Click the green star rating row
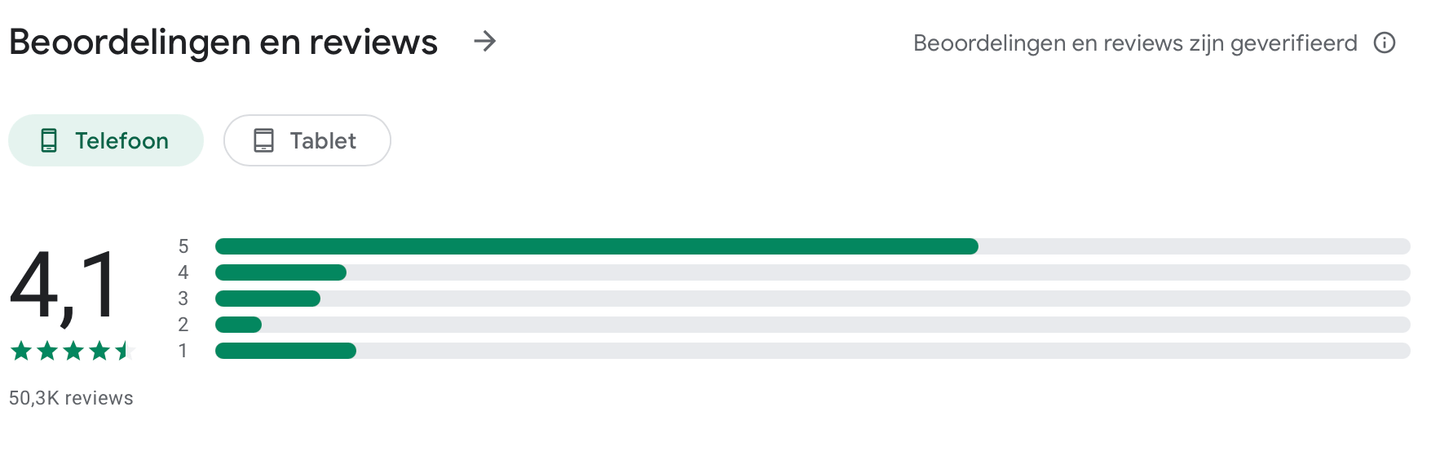 [72, 351]
